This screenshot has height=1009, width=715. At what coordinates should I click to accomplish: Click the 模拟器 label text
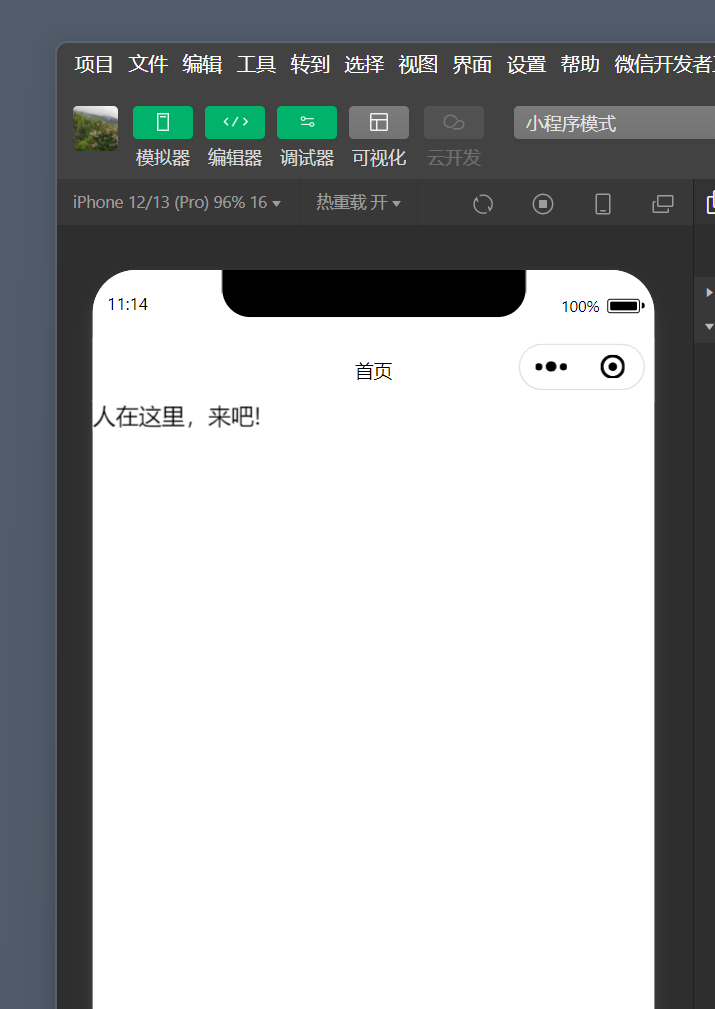[163, 158]
